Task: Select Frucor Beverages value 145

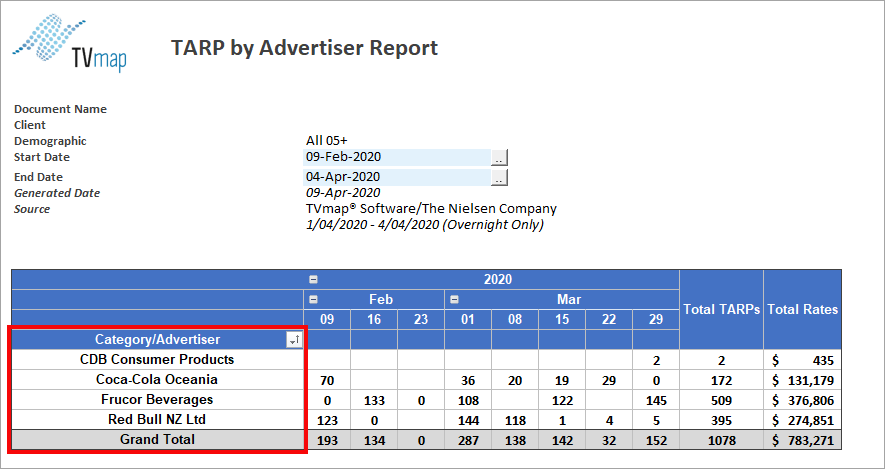Action: pyautogui.click(x=656, y=401)
